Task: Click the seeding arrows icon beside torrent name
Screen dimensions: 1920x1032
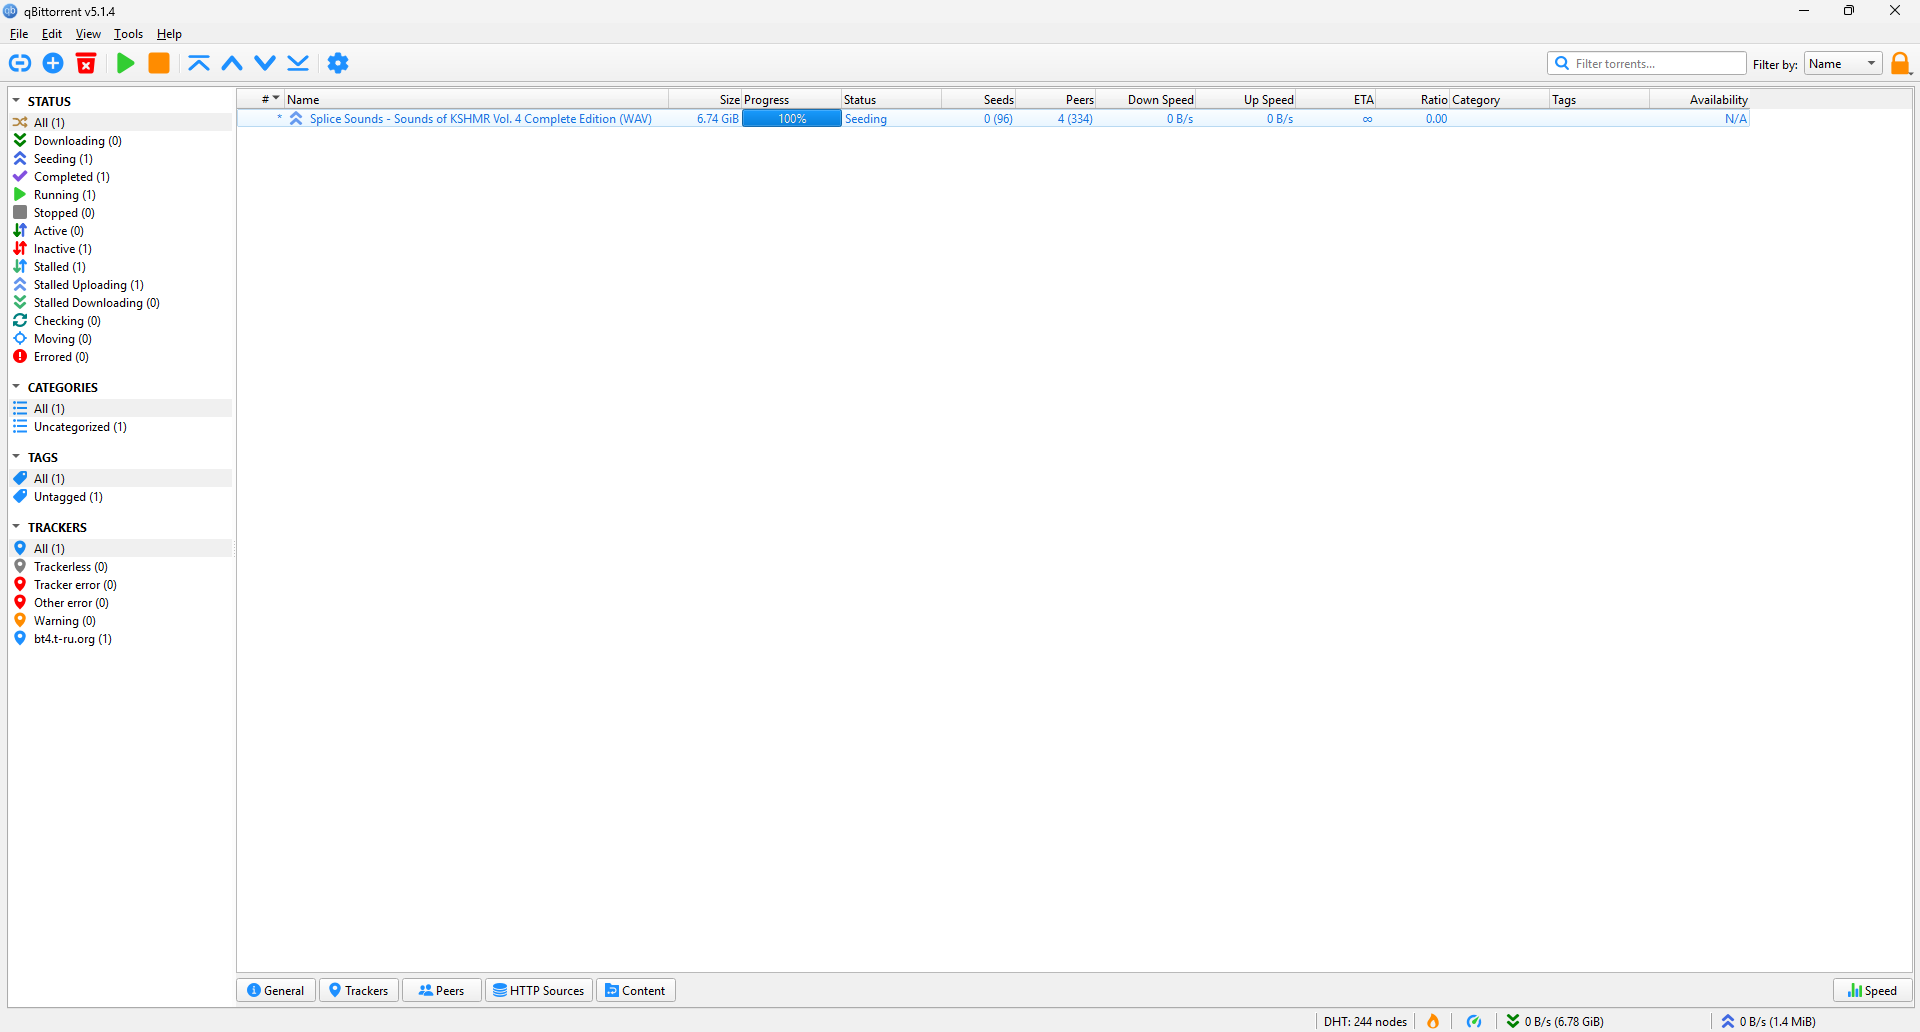Action: [296, 119]
